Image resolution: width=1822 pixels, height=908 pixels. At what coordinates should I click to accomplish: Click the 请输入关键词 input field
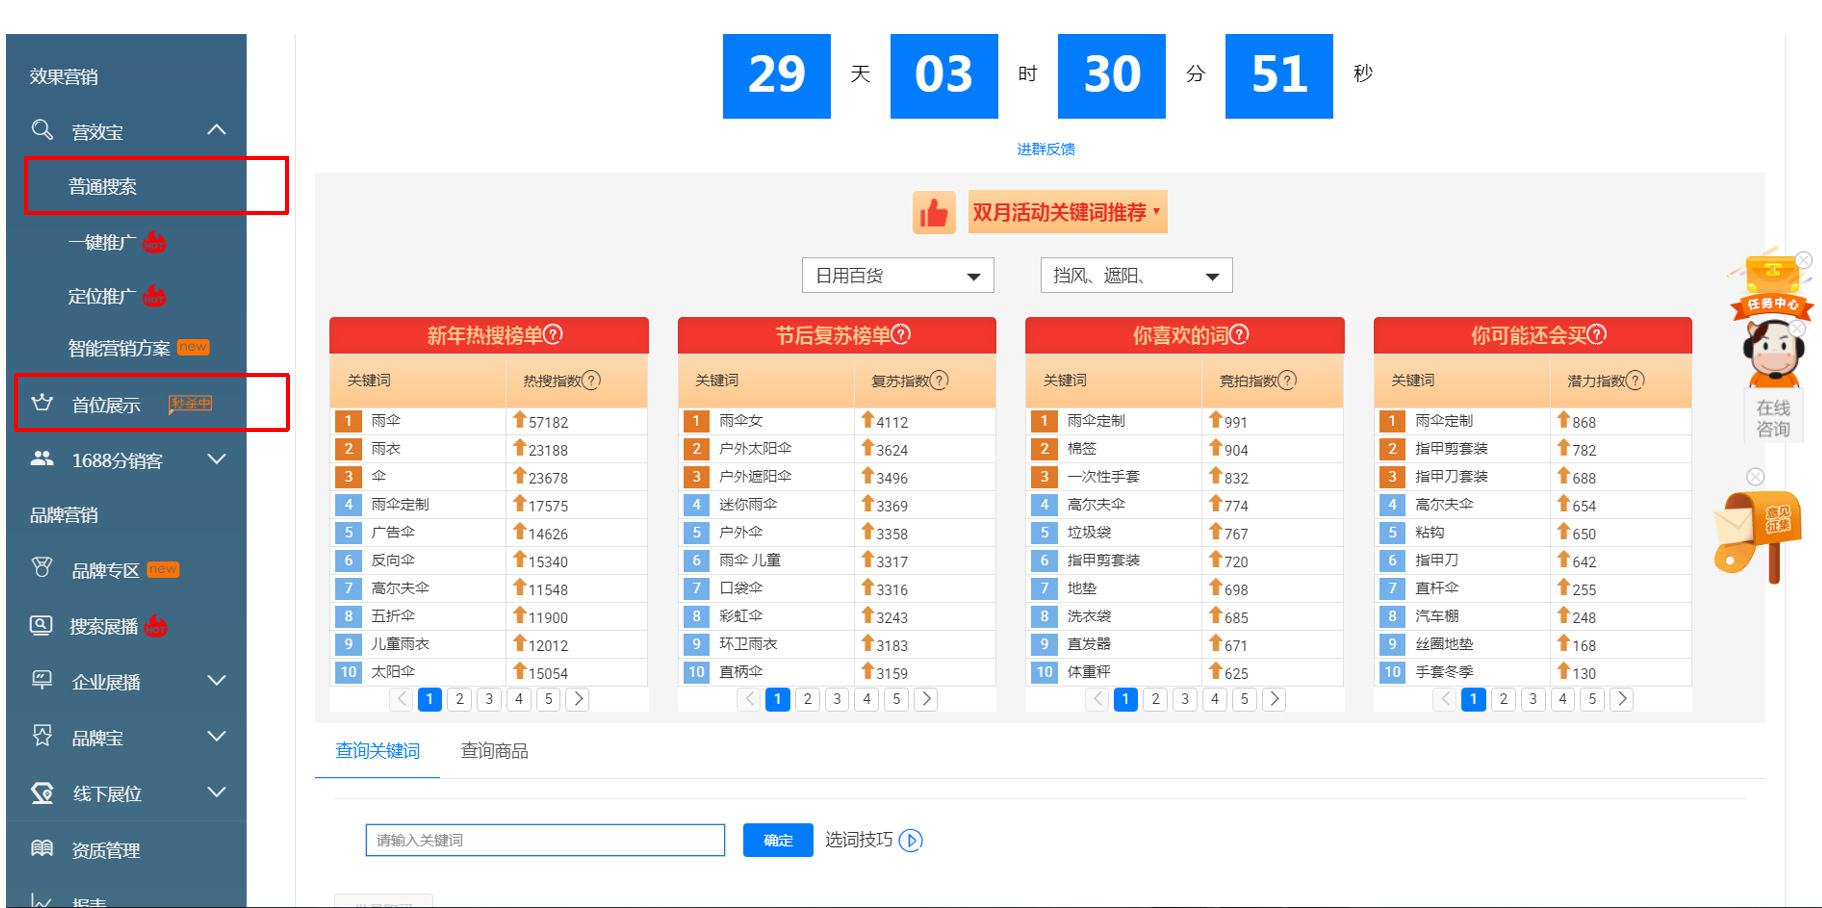point(545,840)
